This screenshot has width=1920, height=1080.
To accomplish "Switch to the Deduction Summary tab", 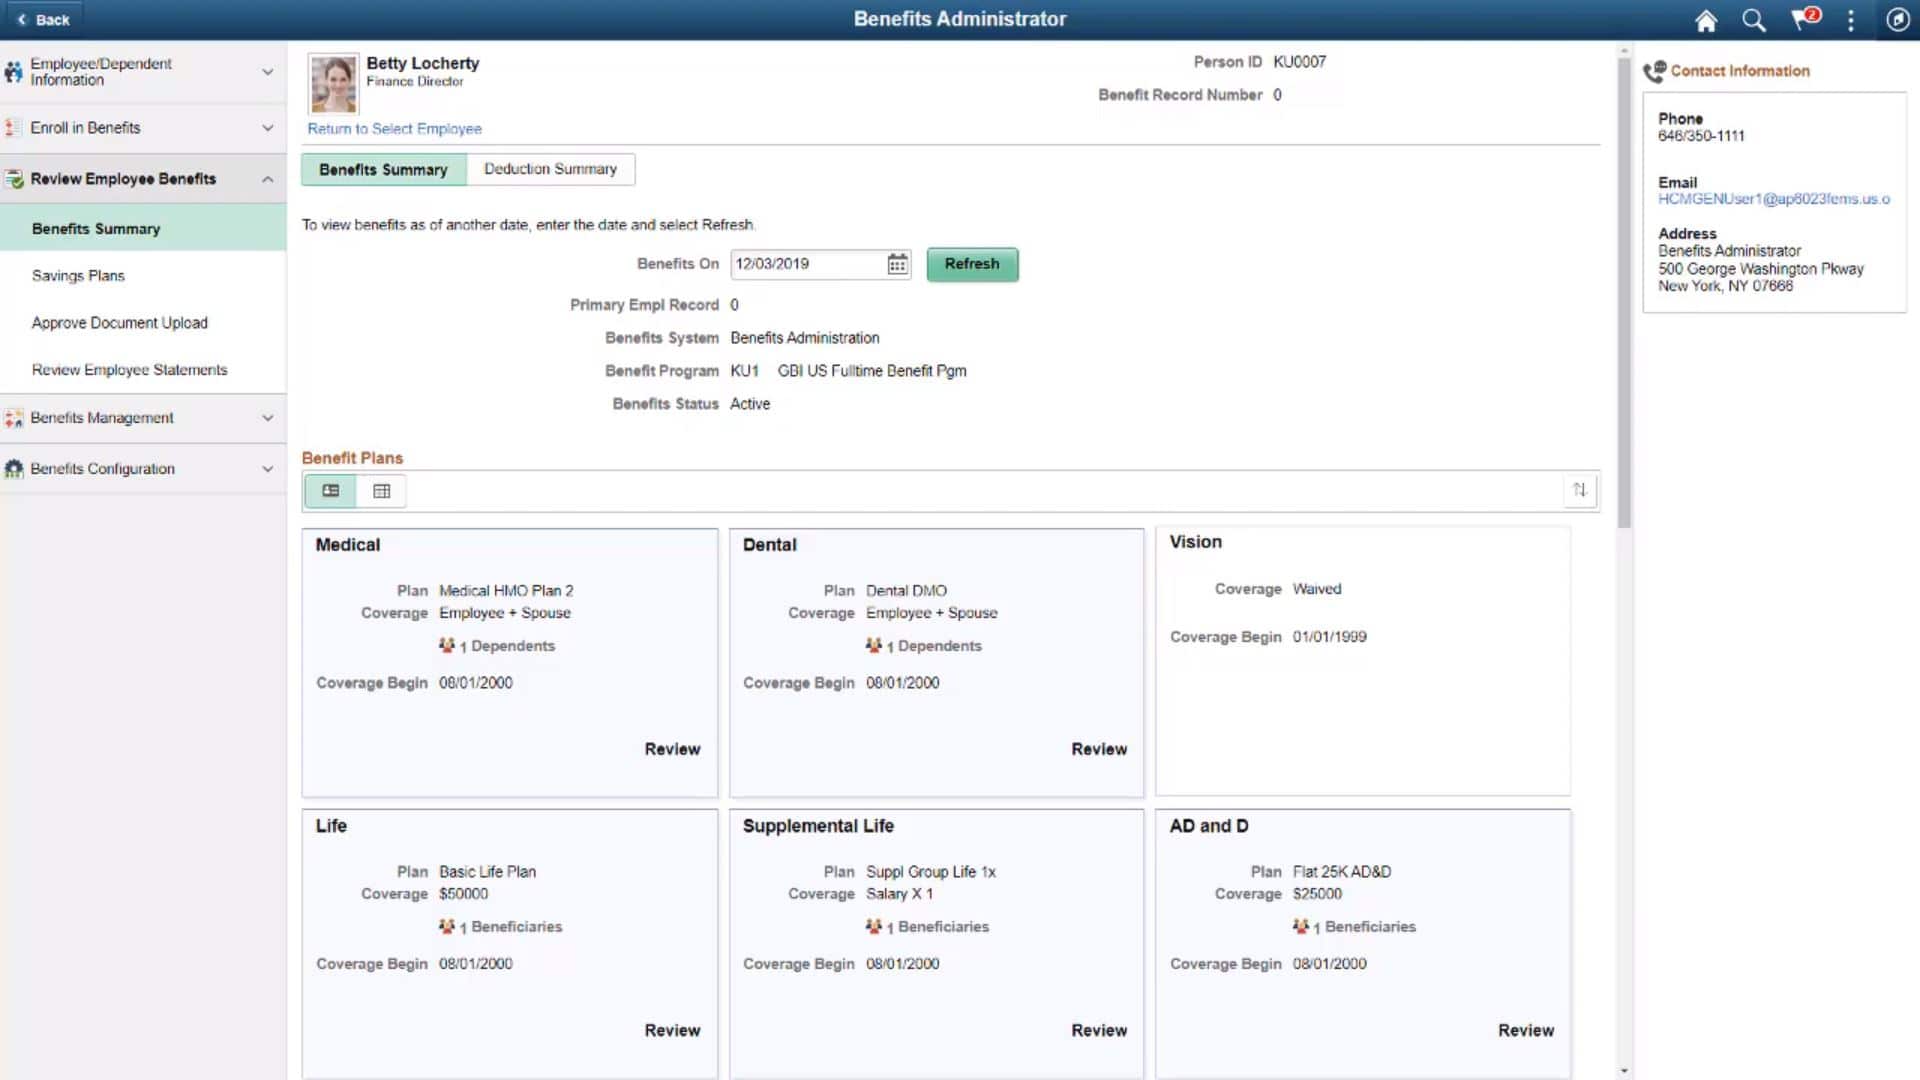I will [550, 168].
